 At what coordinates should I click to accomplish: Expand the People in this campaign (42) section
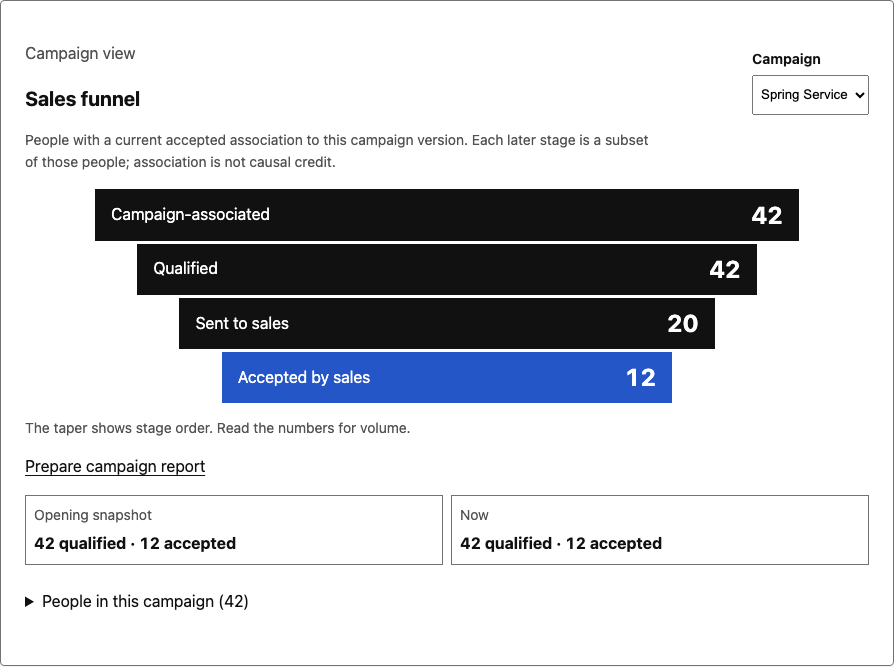coord(137,601)
